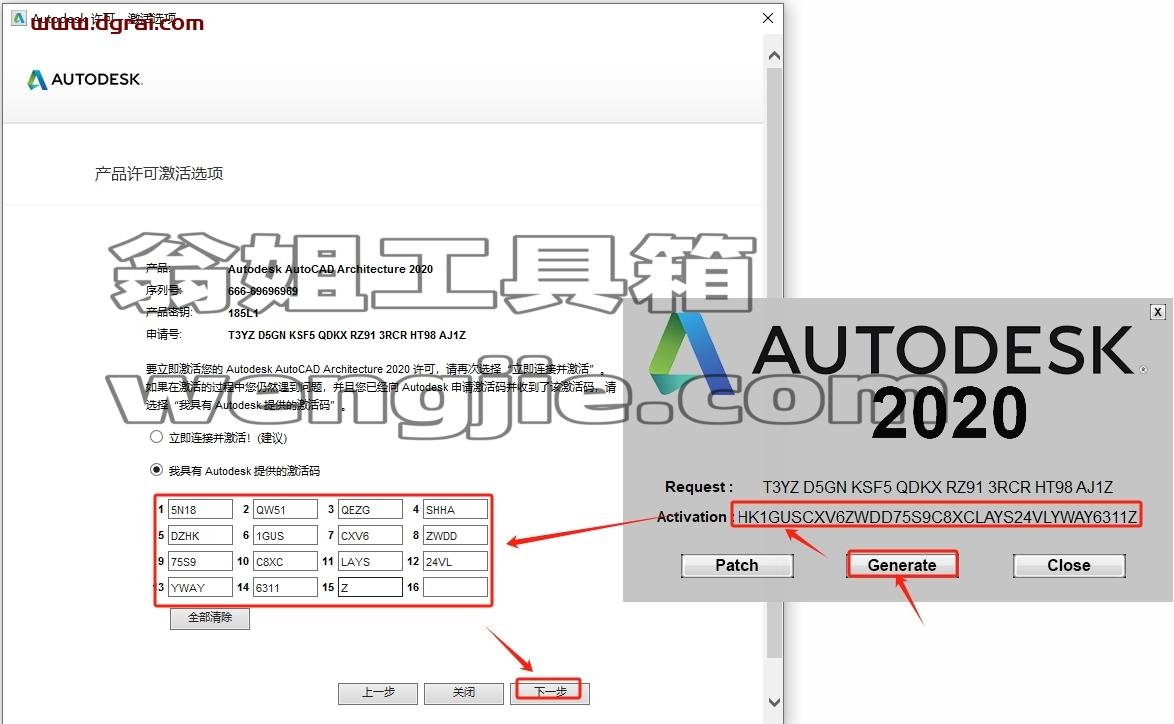Click activation code field 9 containing 75S9
Screen dimensions: 1174x724
200,562
